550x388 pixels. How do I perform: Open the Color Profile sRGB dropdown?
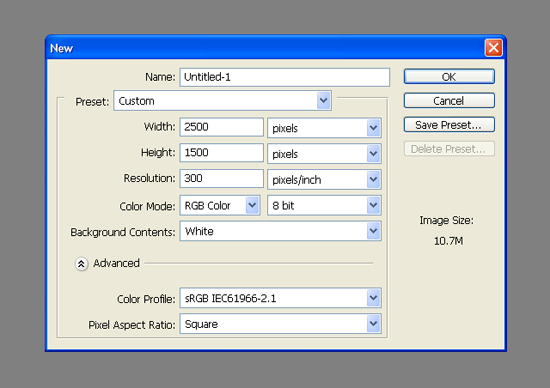coord(280,298)
